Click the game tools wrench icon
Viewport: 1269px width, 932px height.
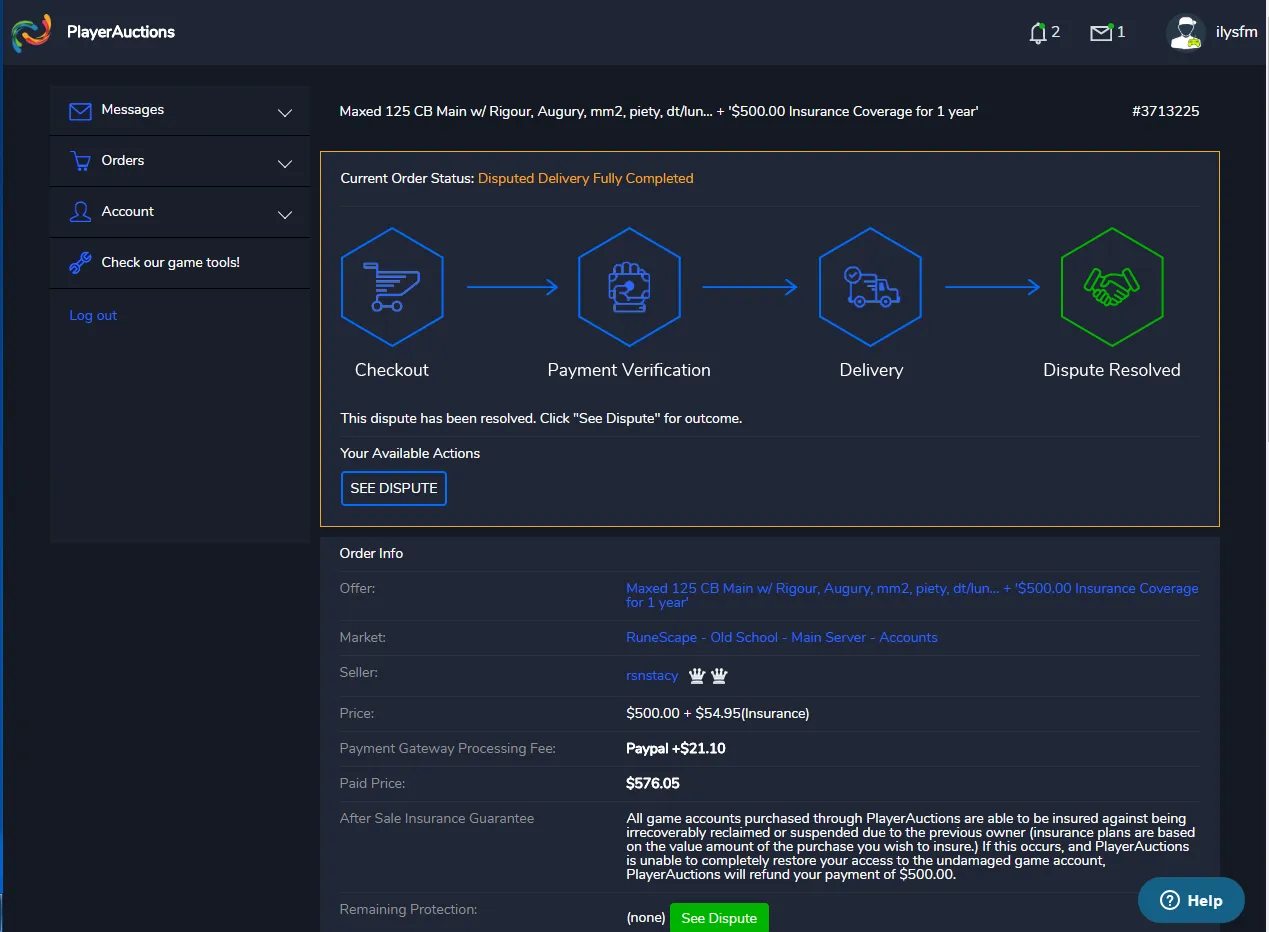(80, 263)
